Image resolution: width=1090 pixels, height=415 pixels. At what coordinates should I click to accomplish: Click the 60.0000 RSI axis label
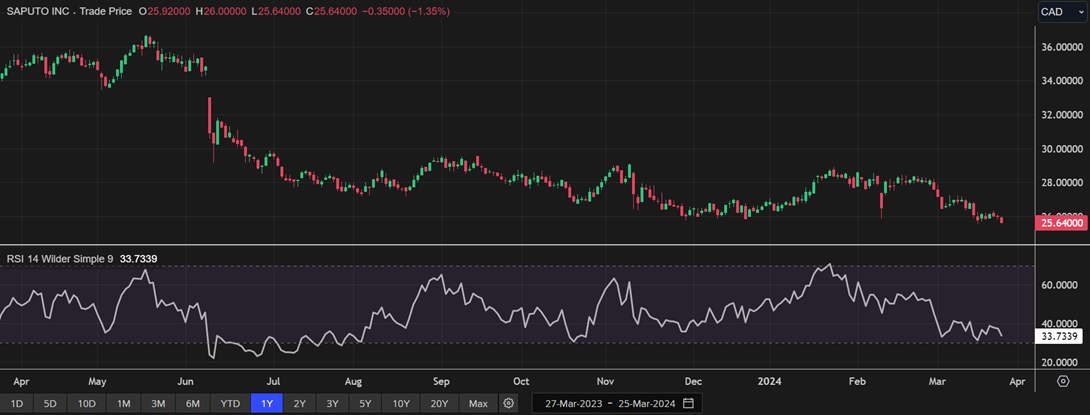[1061, 285]
